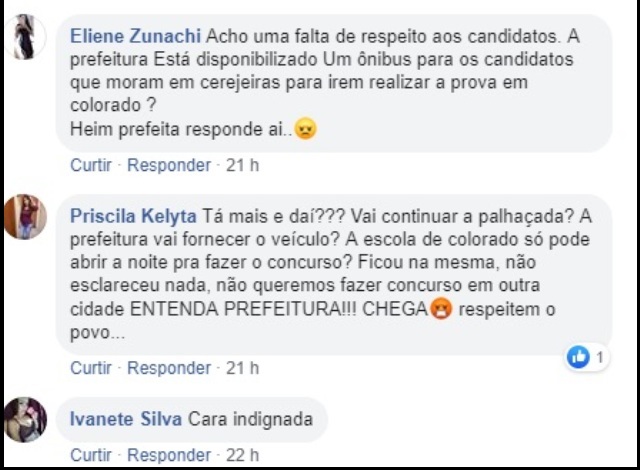Click Ivanete Silva's avatar image
Screen dimensions: 640x470
tap(27, 420)
